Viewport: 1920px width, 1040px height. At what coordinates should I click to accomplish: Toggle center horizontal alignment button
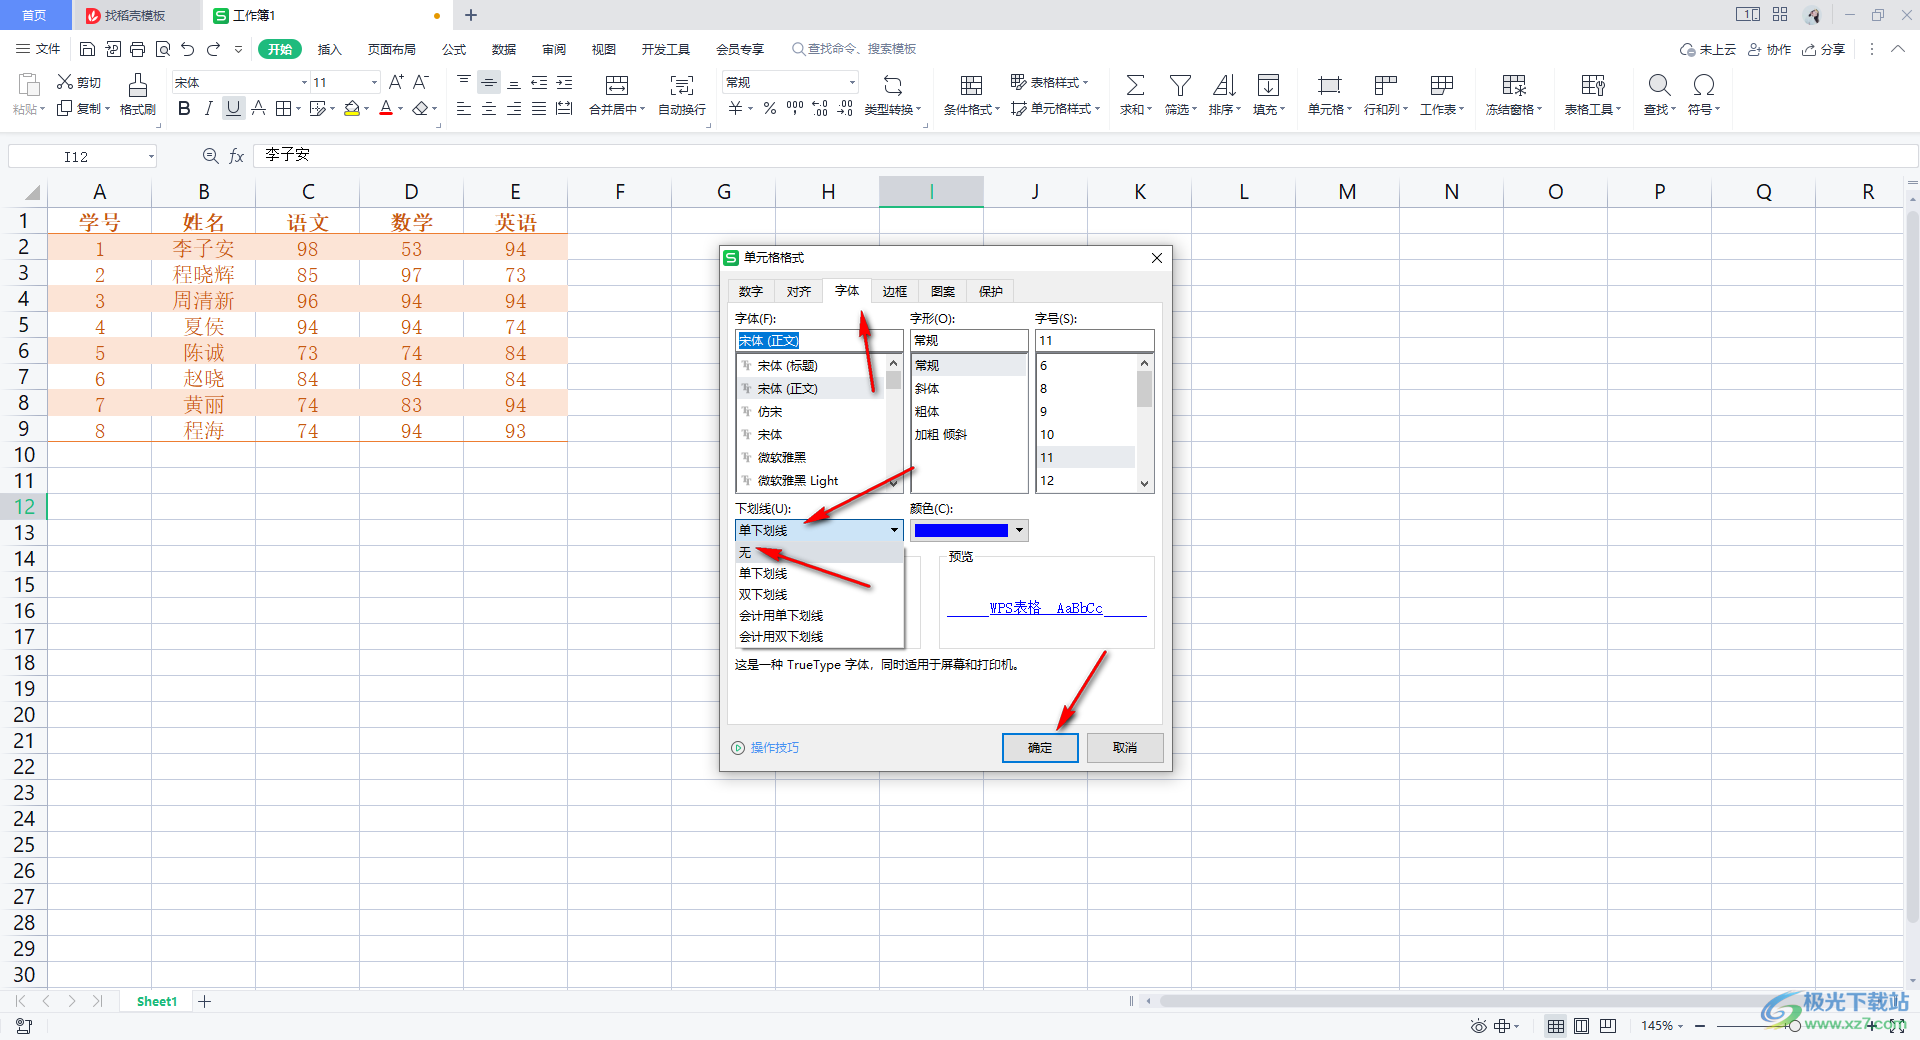click(x=489, y=108)
